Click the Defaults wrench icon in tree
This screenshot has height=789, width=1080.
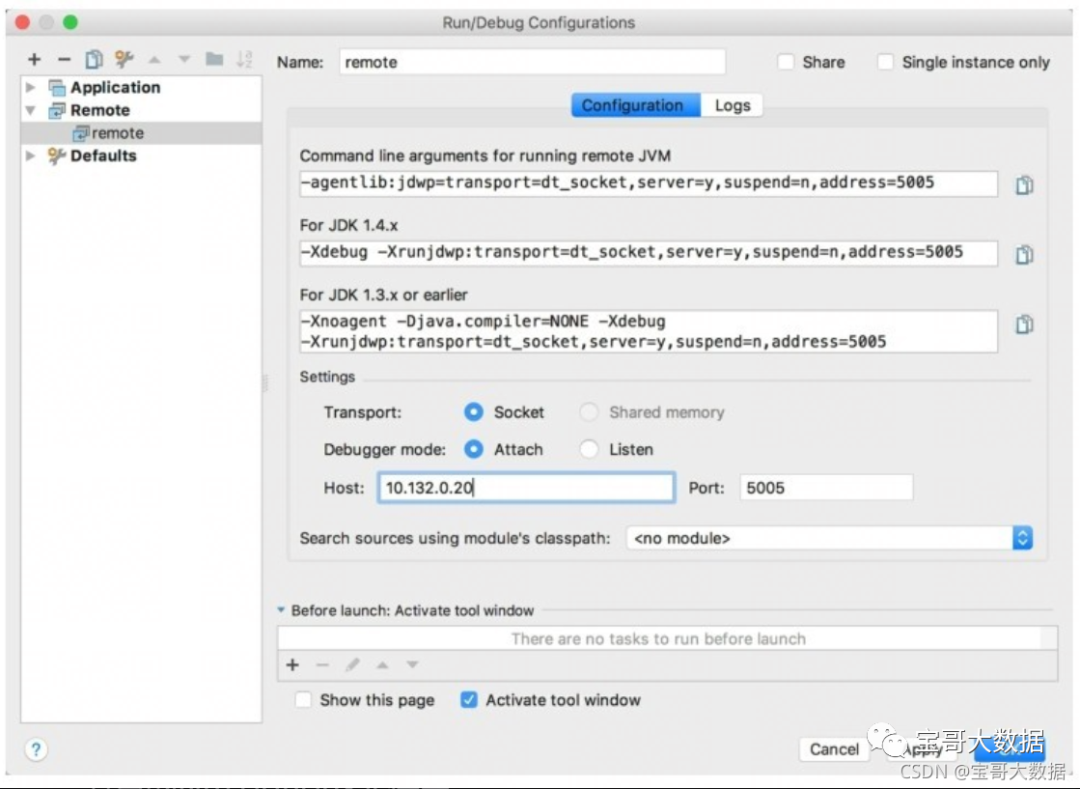56,156
